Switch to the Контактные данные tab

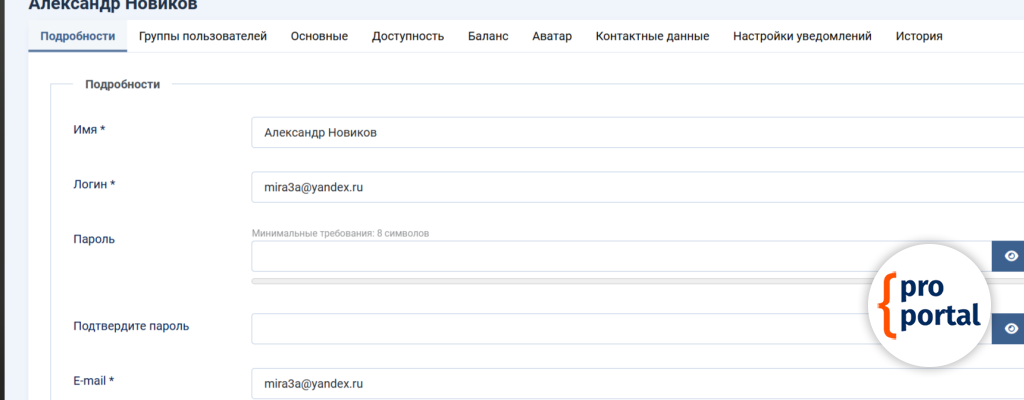point(652,37)
